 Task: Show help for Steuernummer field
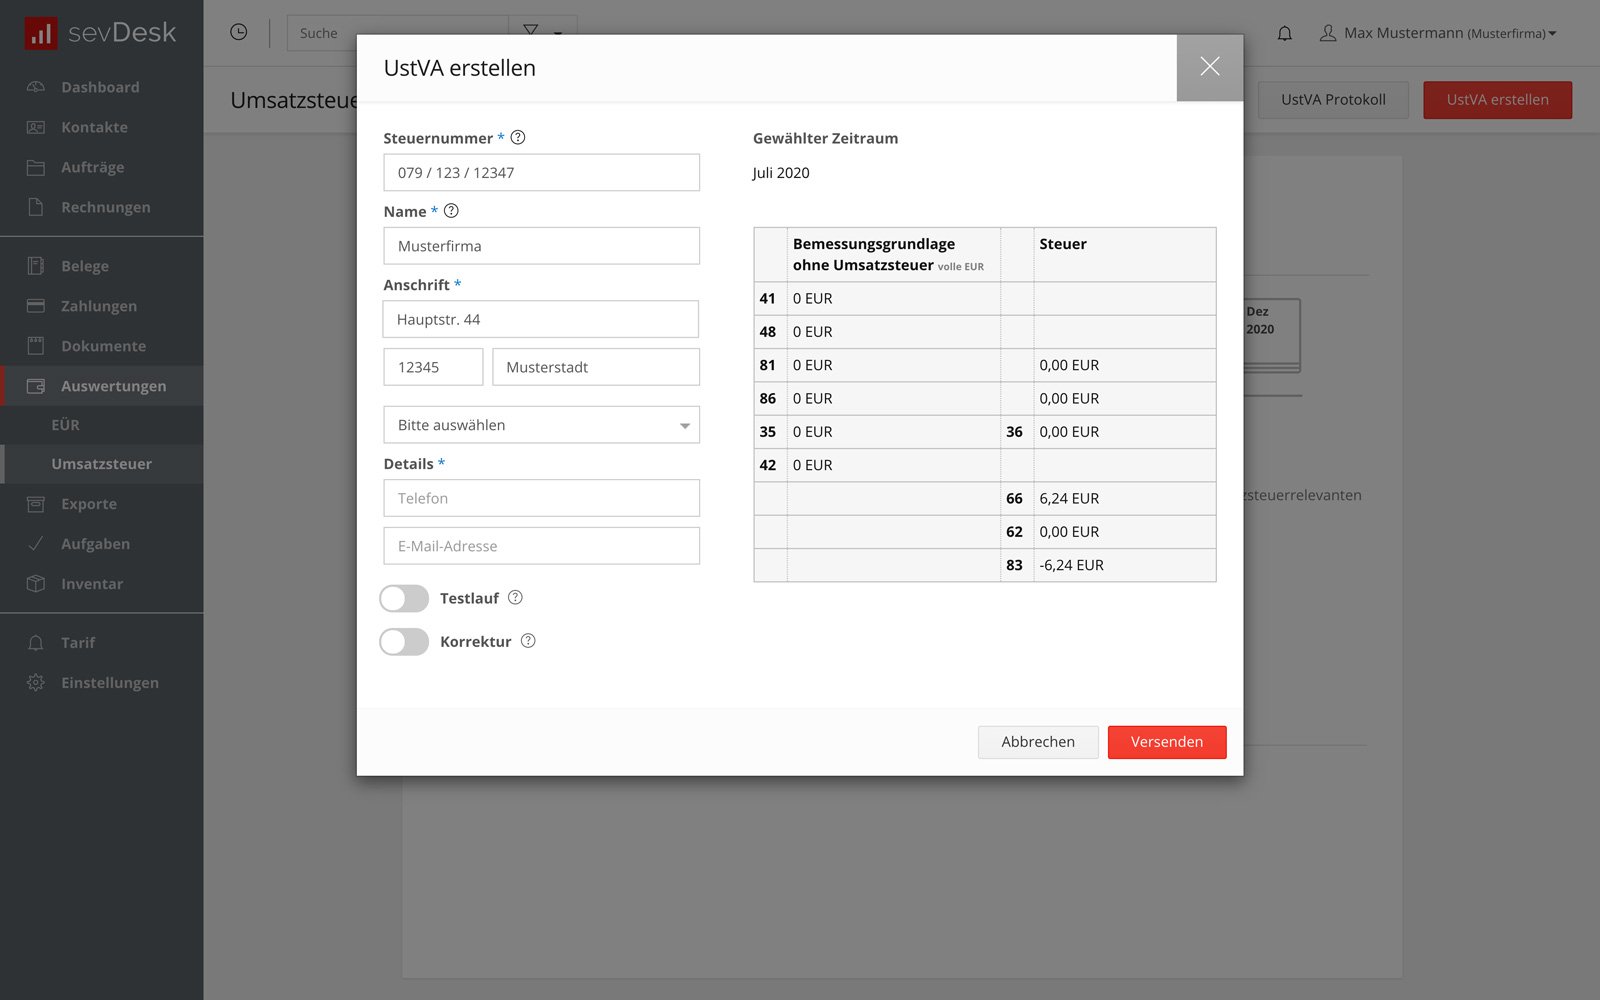[518, 138]
